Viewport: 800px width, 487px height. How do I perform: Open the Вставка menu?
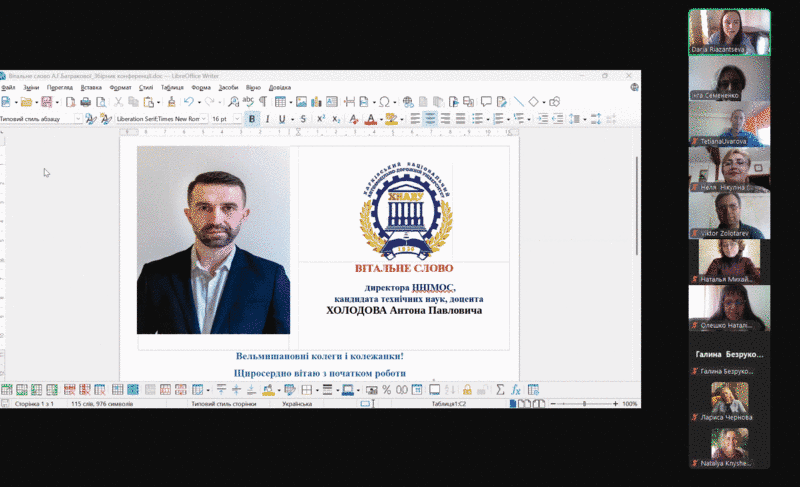(x=92, y=87)
